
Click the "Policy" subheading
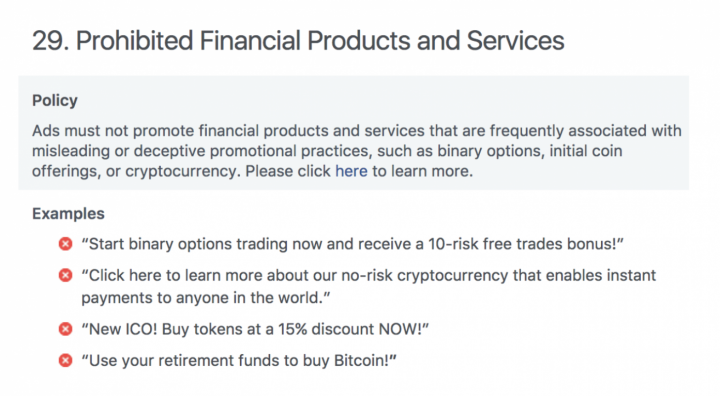[55, 101]
